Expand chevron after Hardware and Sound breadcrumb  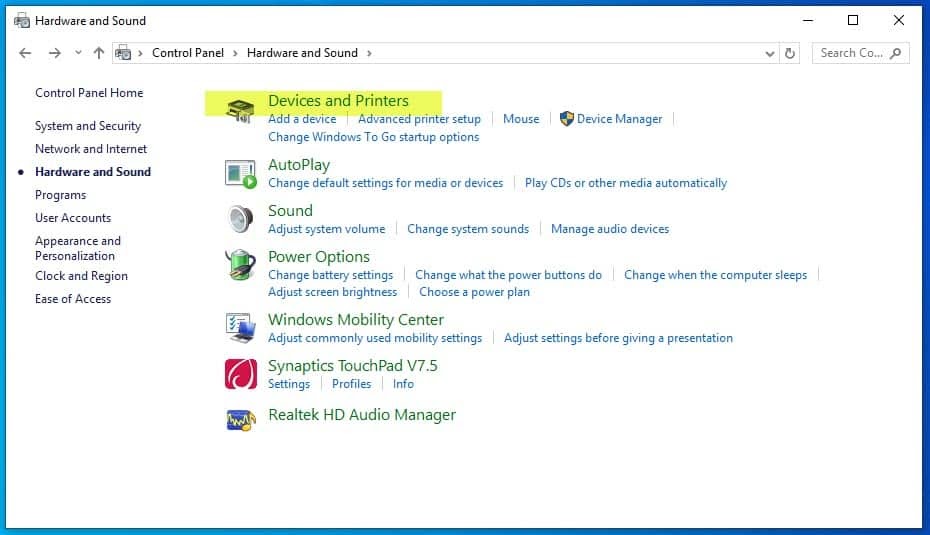coord(369,53)
